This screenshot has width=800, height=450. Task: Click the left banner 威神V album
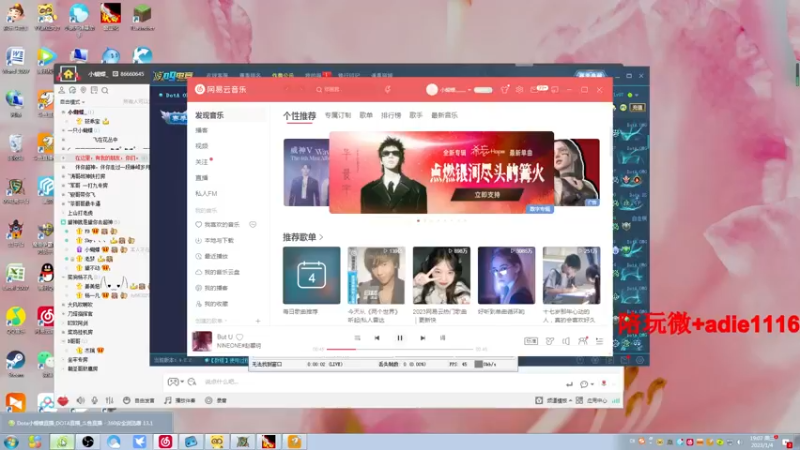(306, 172)
